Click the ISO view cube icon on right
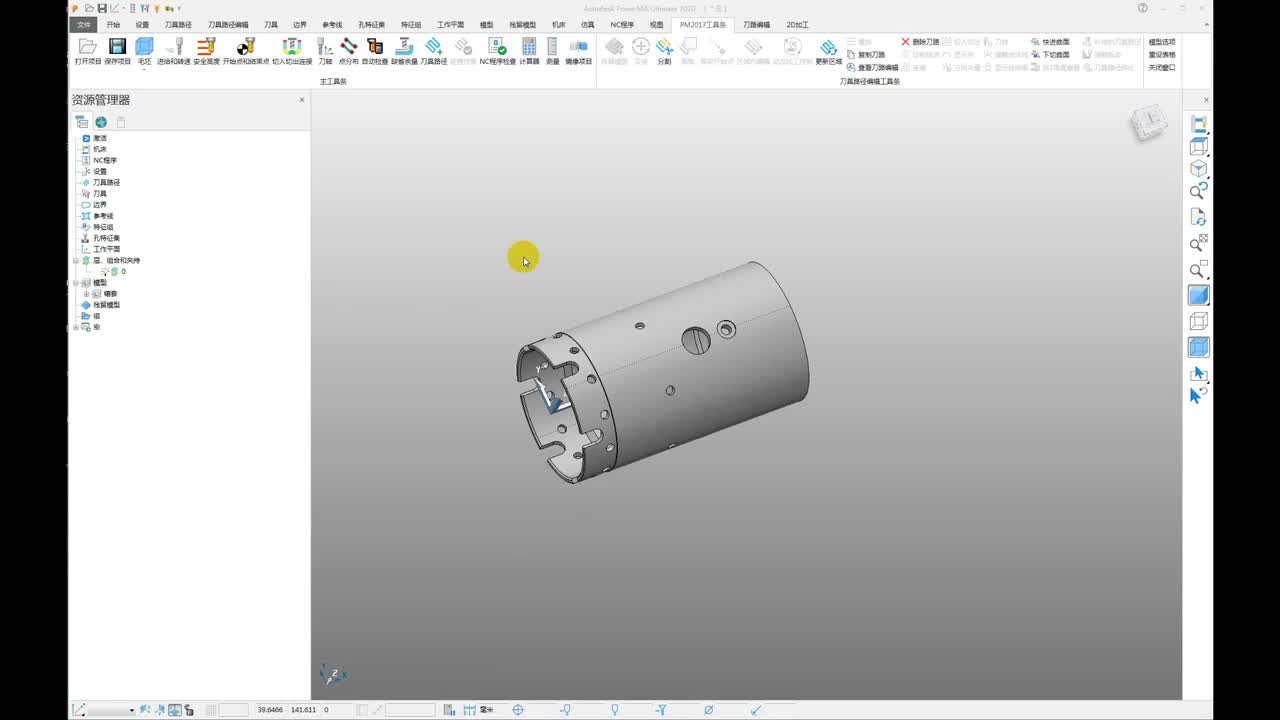Image resolution: width=1280 pixels, height=720 pixels. (1198, 168)
